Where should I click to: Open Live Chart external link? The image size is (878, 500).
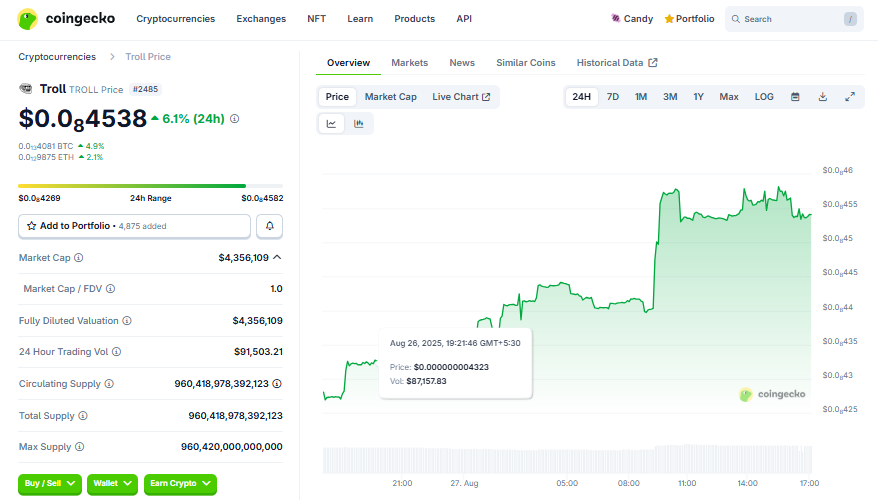461,97
